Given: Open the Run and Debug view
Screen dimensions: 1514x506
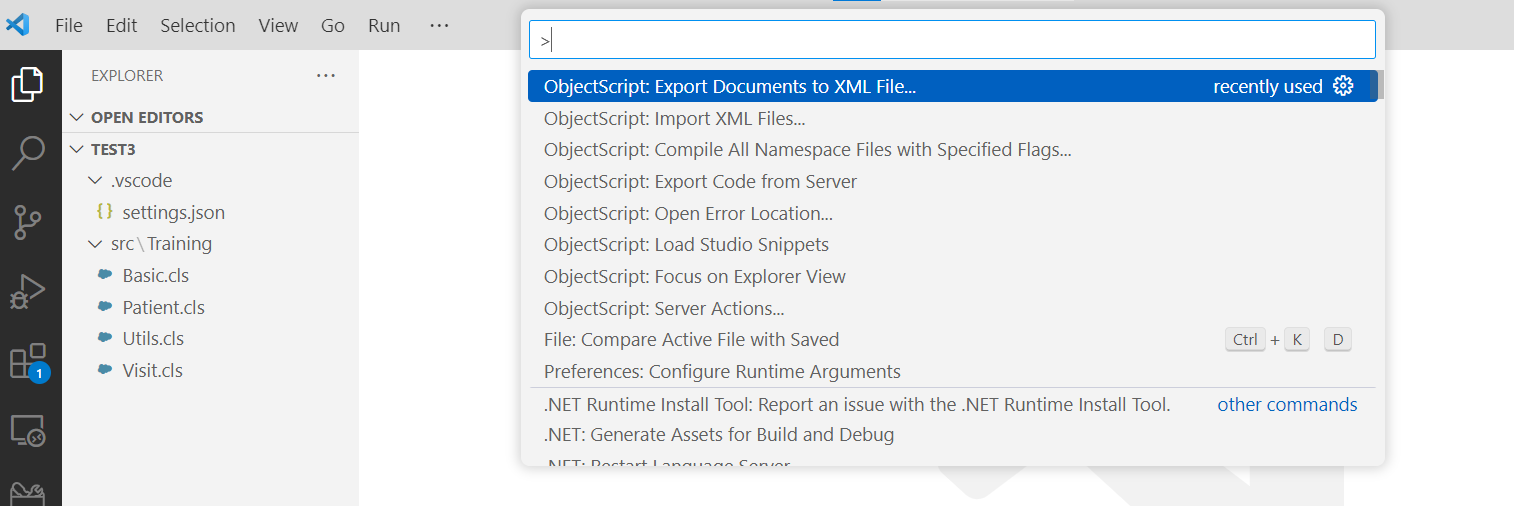Looking at the screenshot, I should pyautogui.click(x=28, y=292).
